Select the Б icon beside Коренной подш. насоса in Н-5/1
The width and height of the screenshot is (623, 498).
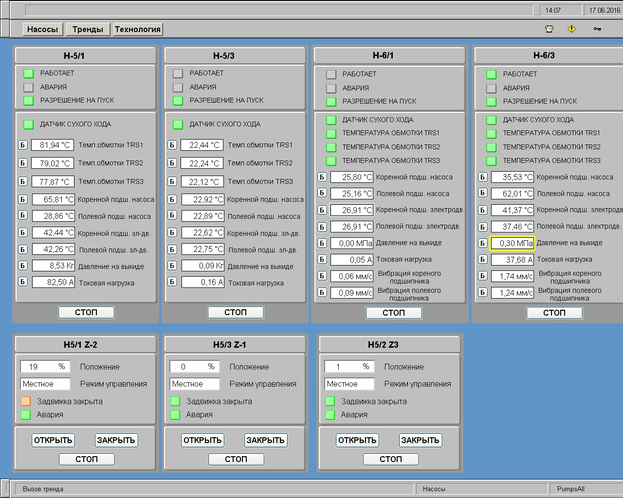[x=21, y=199]
